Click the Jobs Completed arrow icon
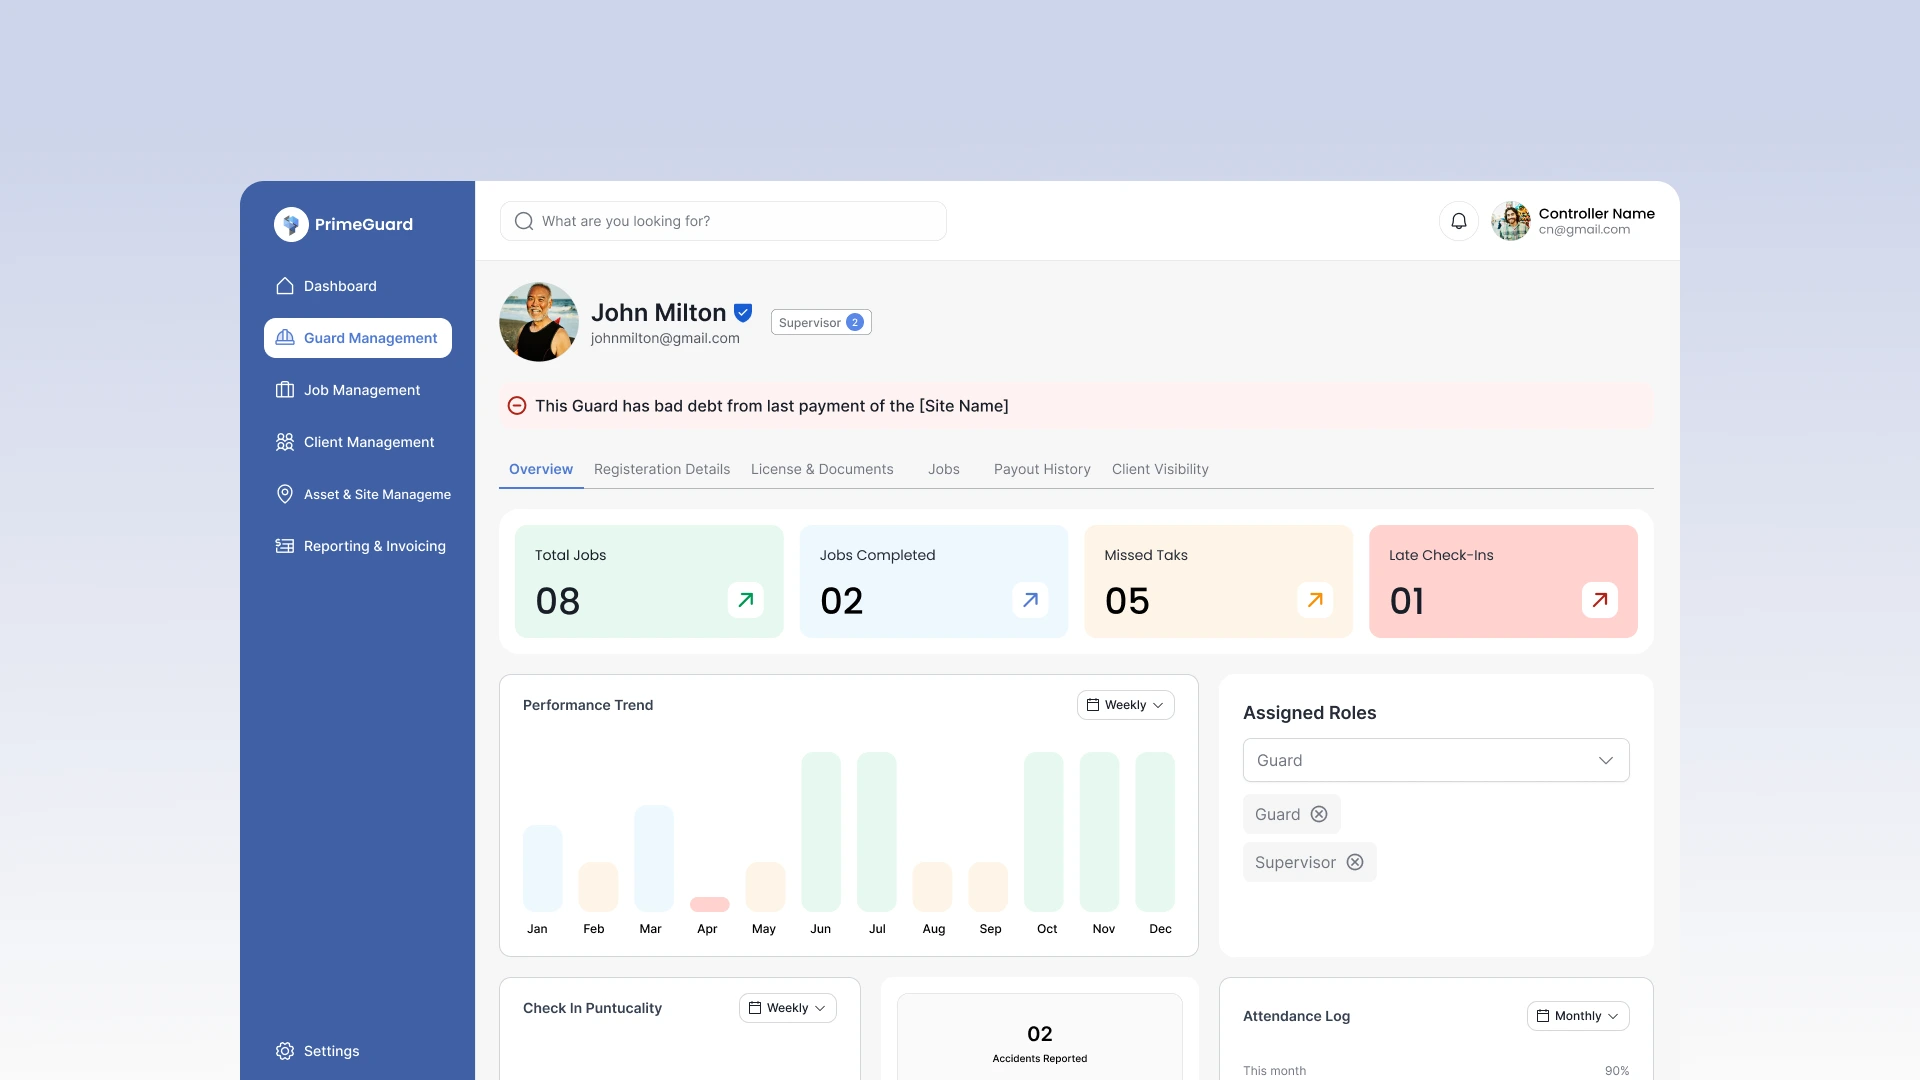 [x=1030, y=600]
